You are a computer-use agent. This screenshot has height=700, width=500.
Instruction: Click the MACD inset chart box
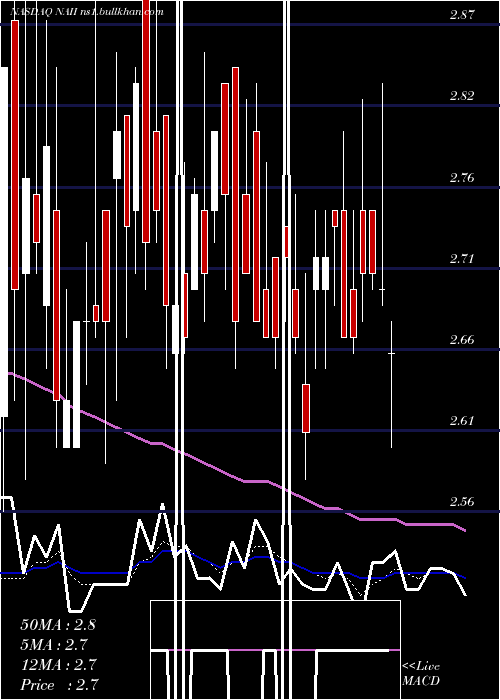point(275,650)
